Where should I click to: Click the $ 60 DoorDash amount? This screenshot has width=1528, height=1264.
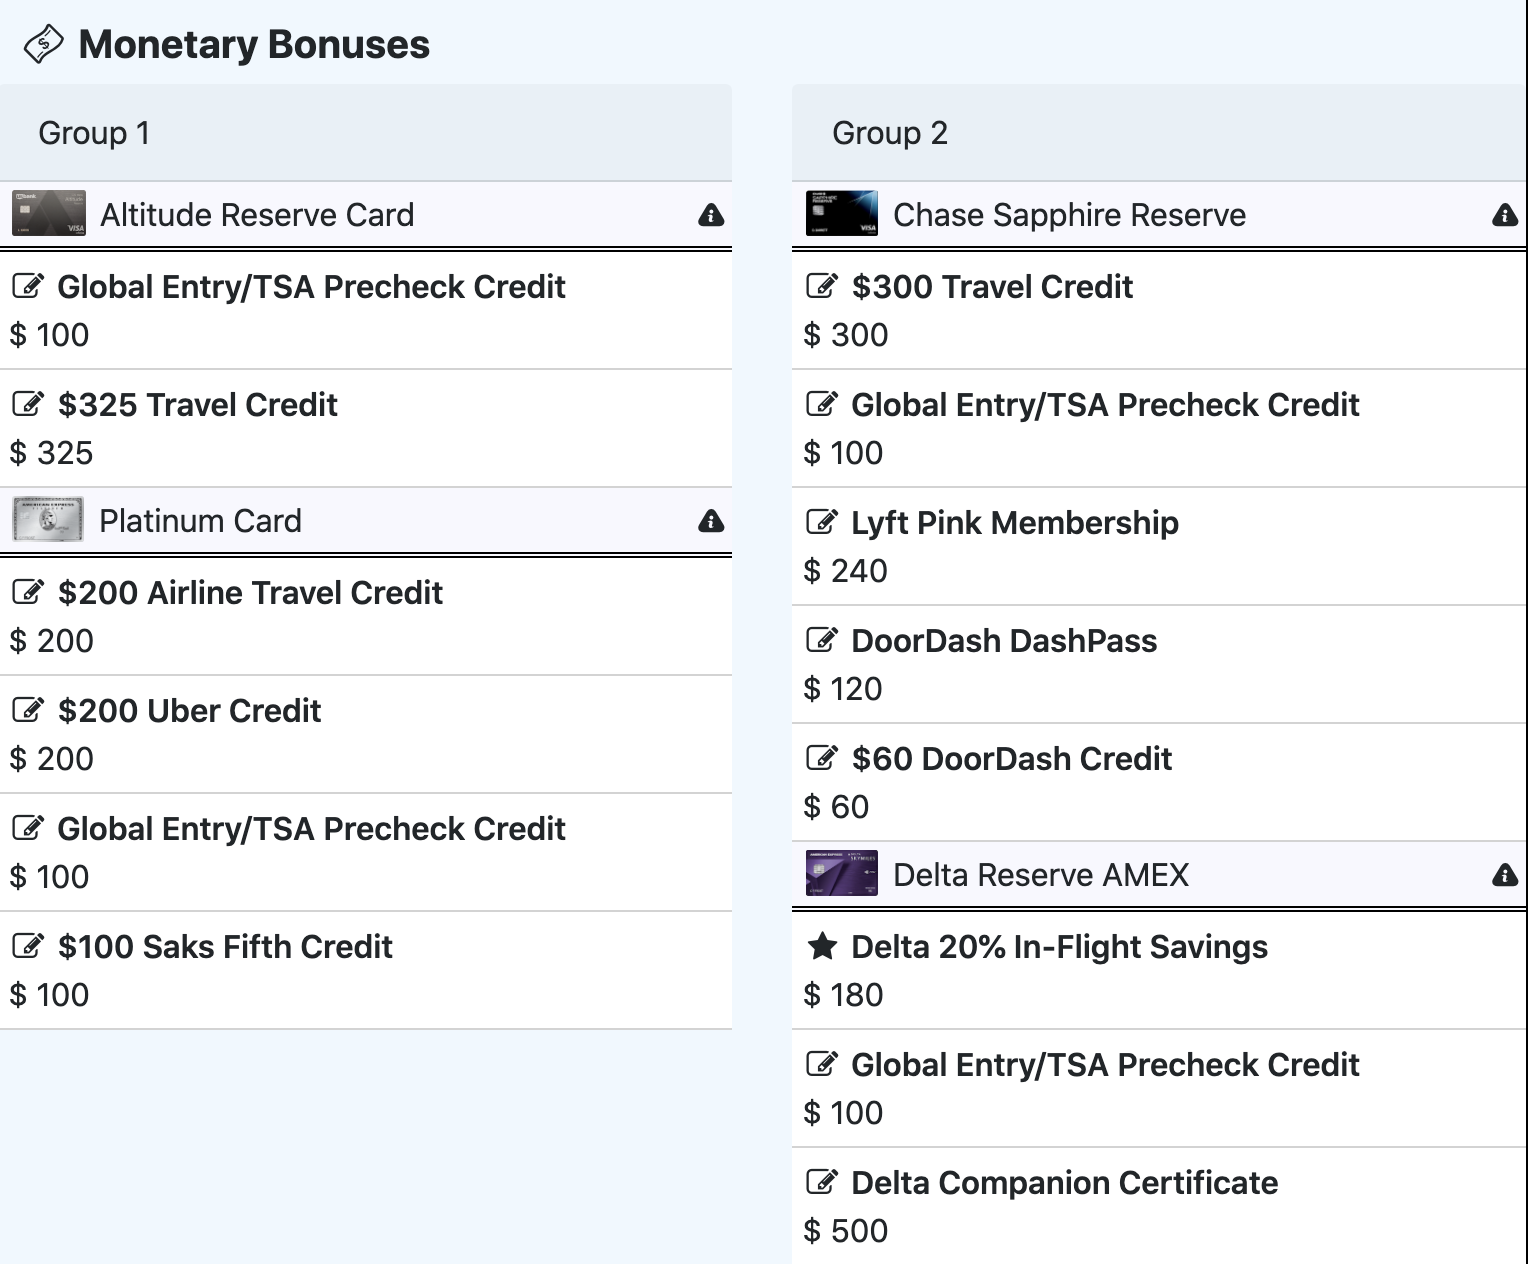click(x=836, y=807)
